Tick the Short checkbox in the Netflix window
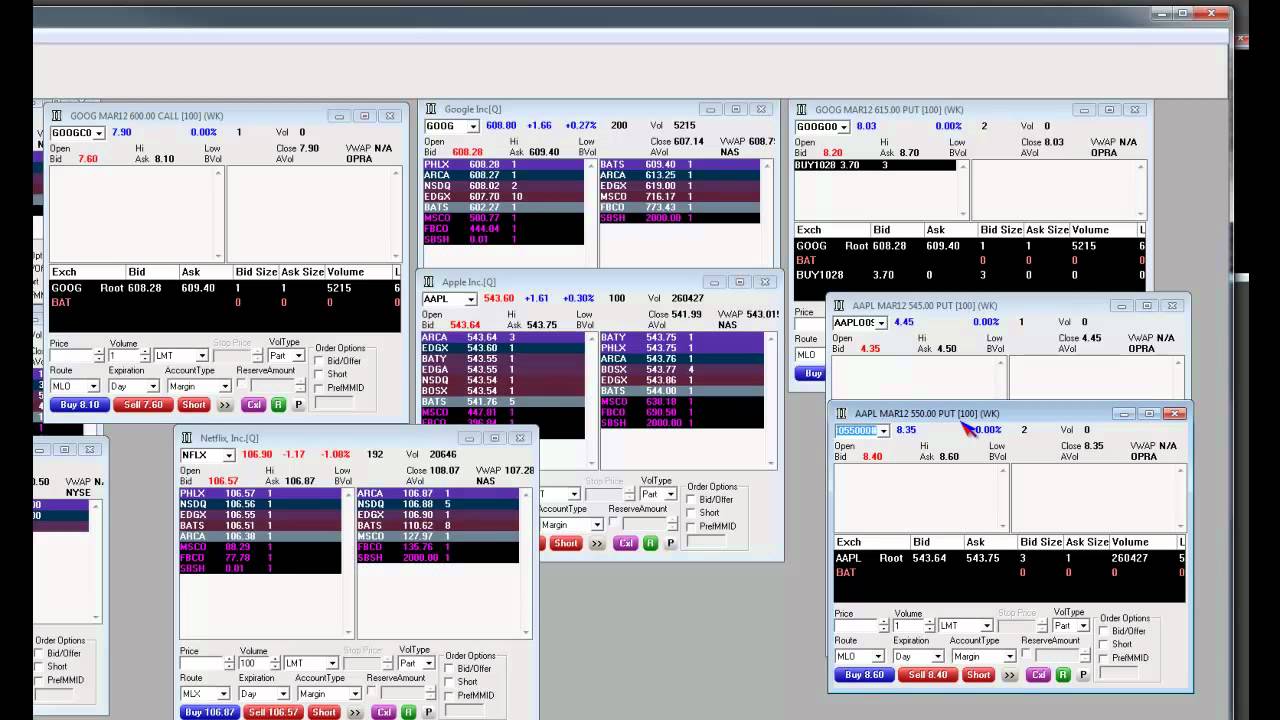The height and width of the screenshot is (720, 1280). (450, 682)
